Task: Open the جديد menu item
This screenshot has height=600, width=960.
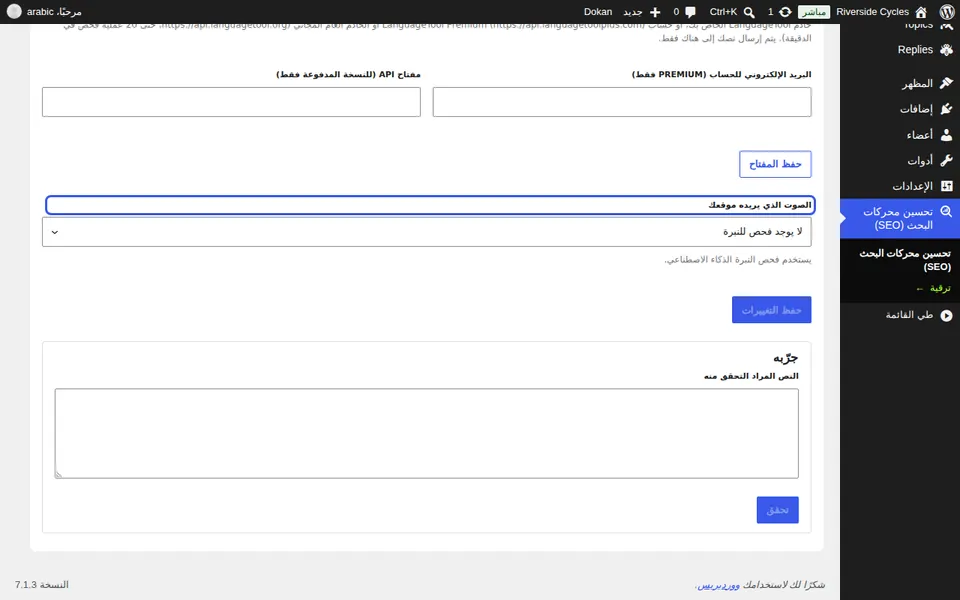Action: pyautogui.click(x=633, y=12)
